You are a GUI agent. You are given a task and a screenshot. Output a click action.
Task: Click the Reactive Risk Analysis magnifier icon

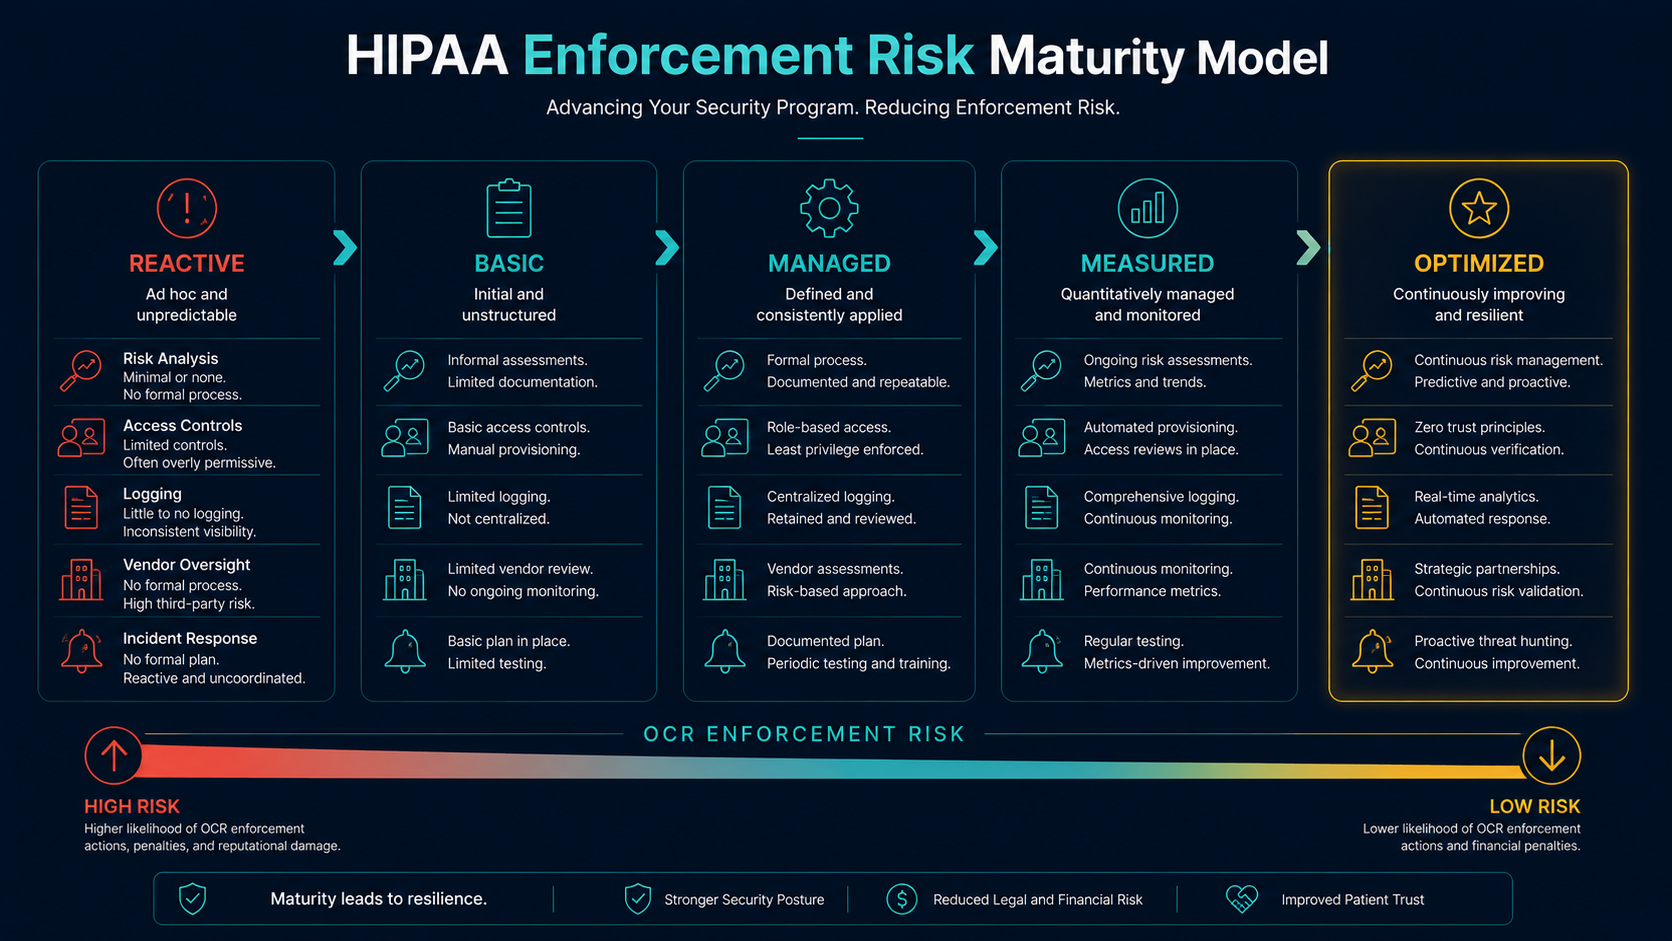[x=81, y=371]
